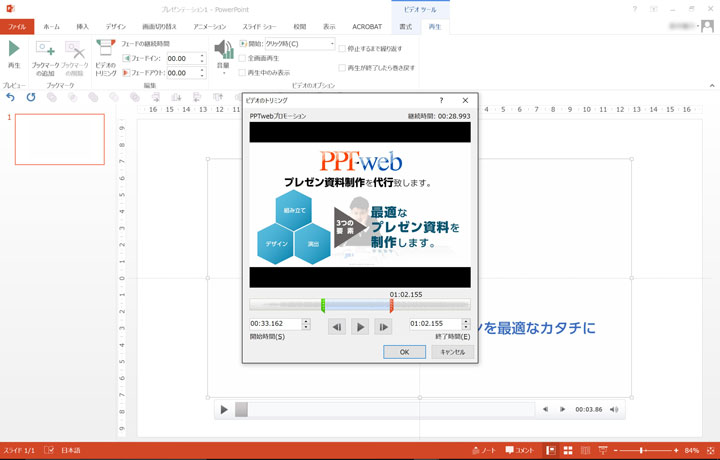
Task: Click the undo arrow in quick access toolbar
Action: (10, 97)
